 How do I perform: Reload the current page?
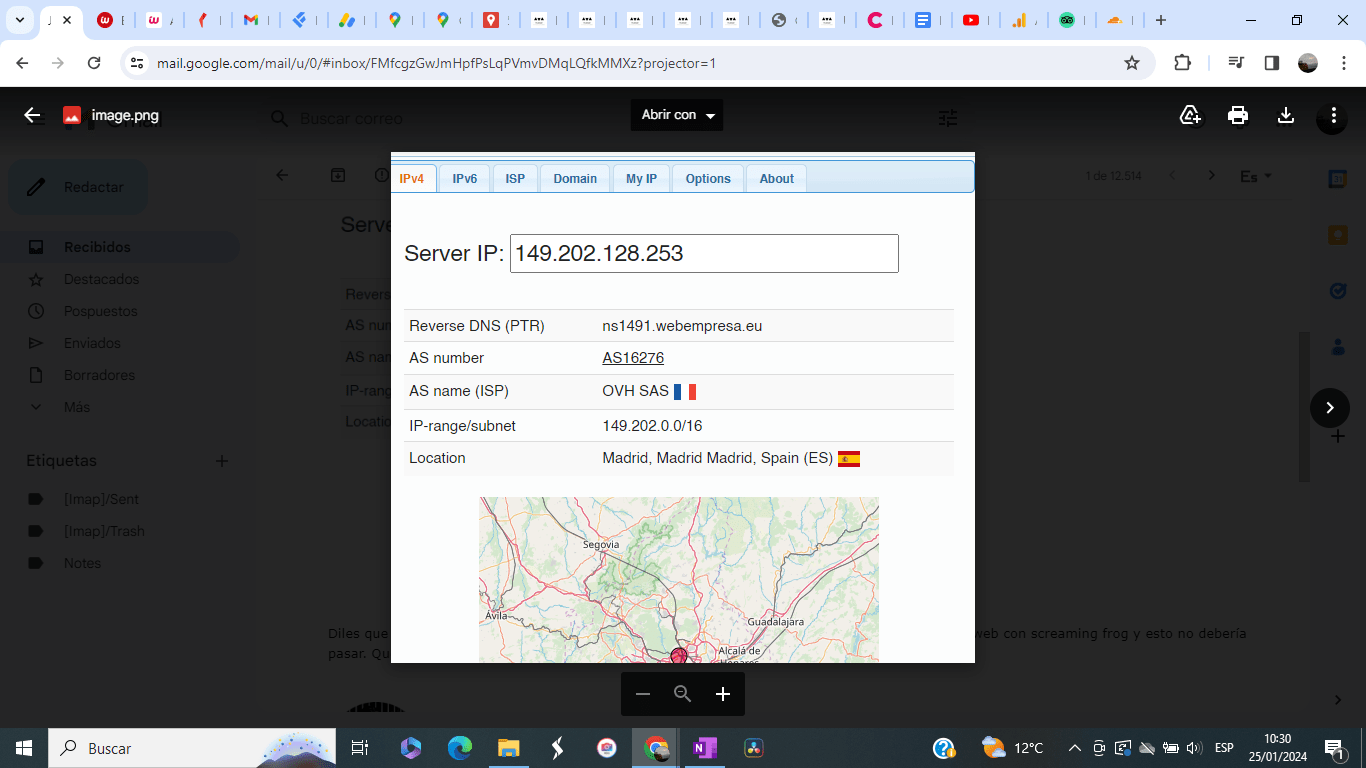tap(94, 63)
